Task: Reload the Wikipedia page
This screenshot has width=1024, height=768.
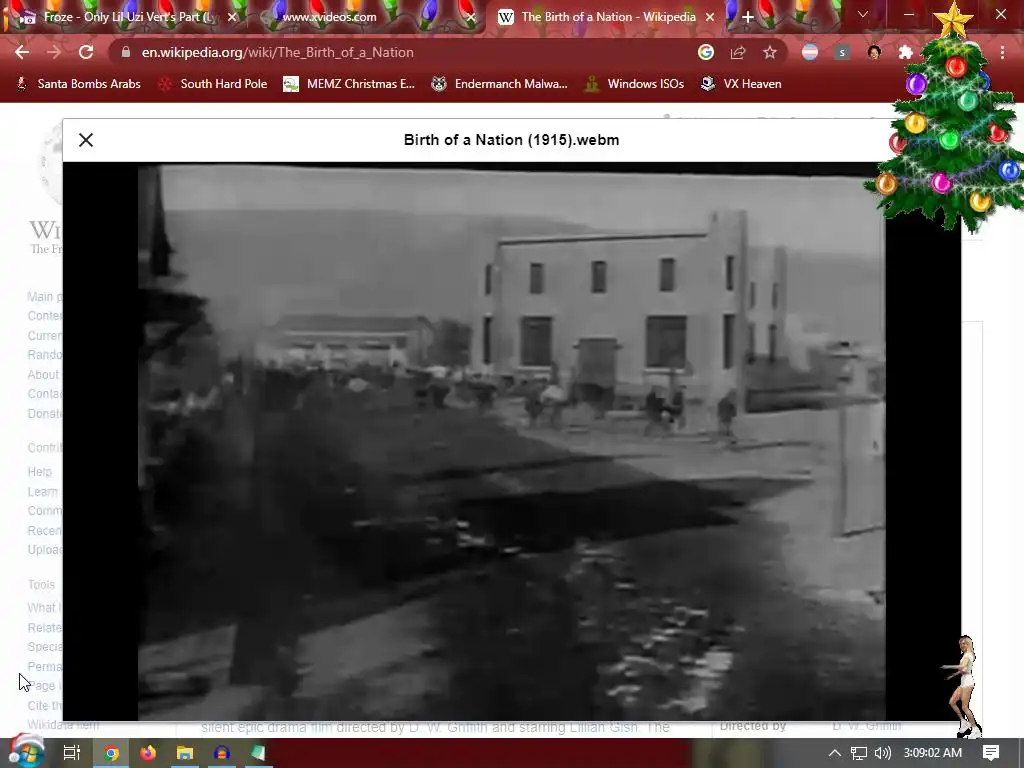Action: (86, 52)
